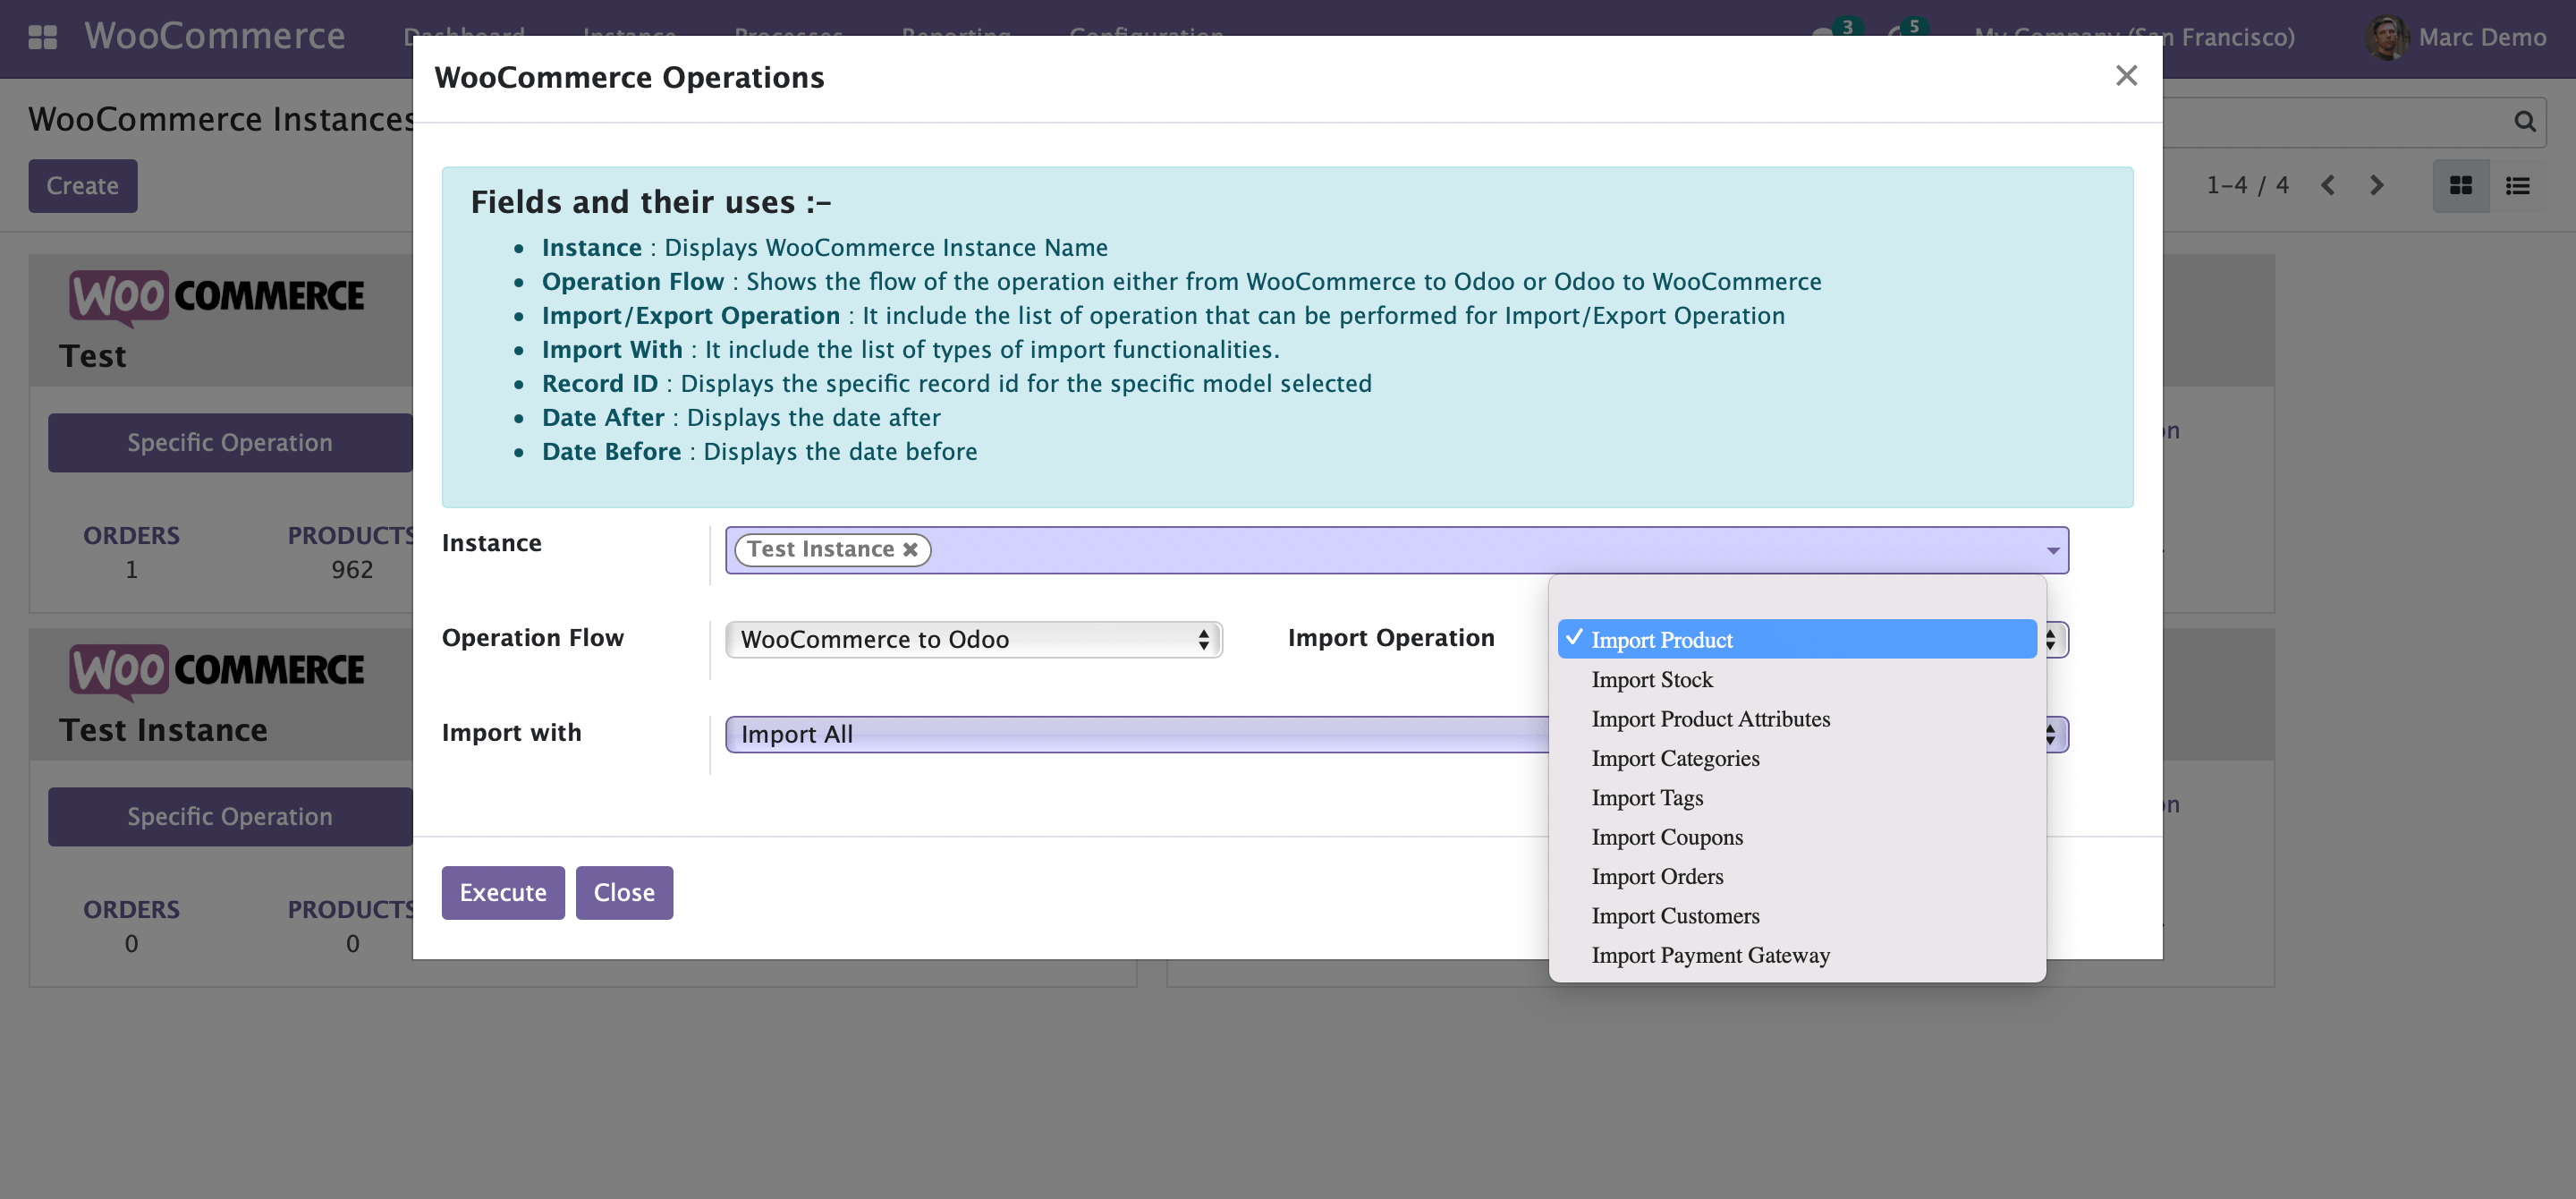
Task: Click the Create button
Action: 83,186
